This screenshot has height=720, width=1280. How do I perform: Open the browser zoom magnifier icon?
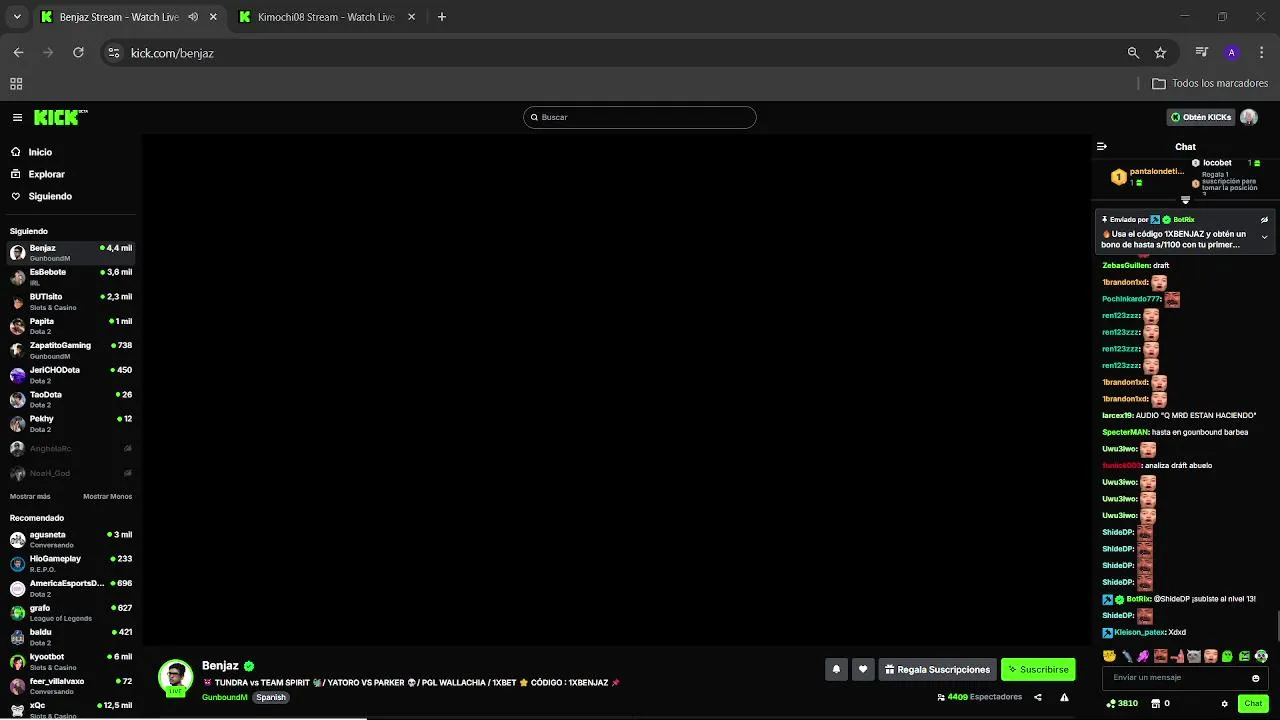[x=1133, y=53]
